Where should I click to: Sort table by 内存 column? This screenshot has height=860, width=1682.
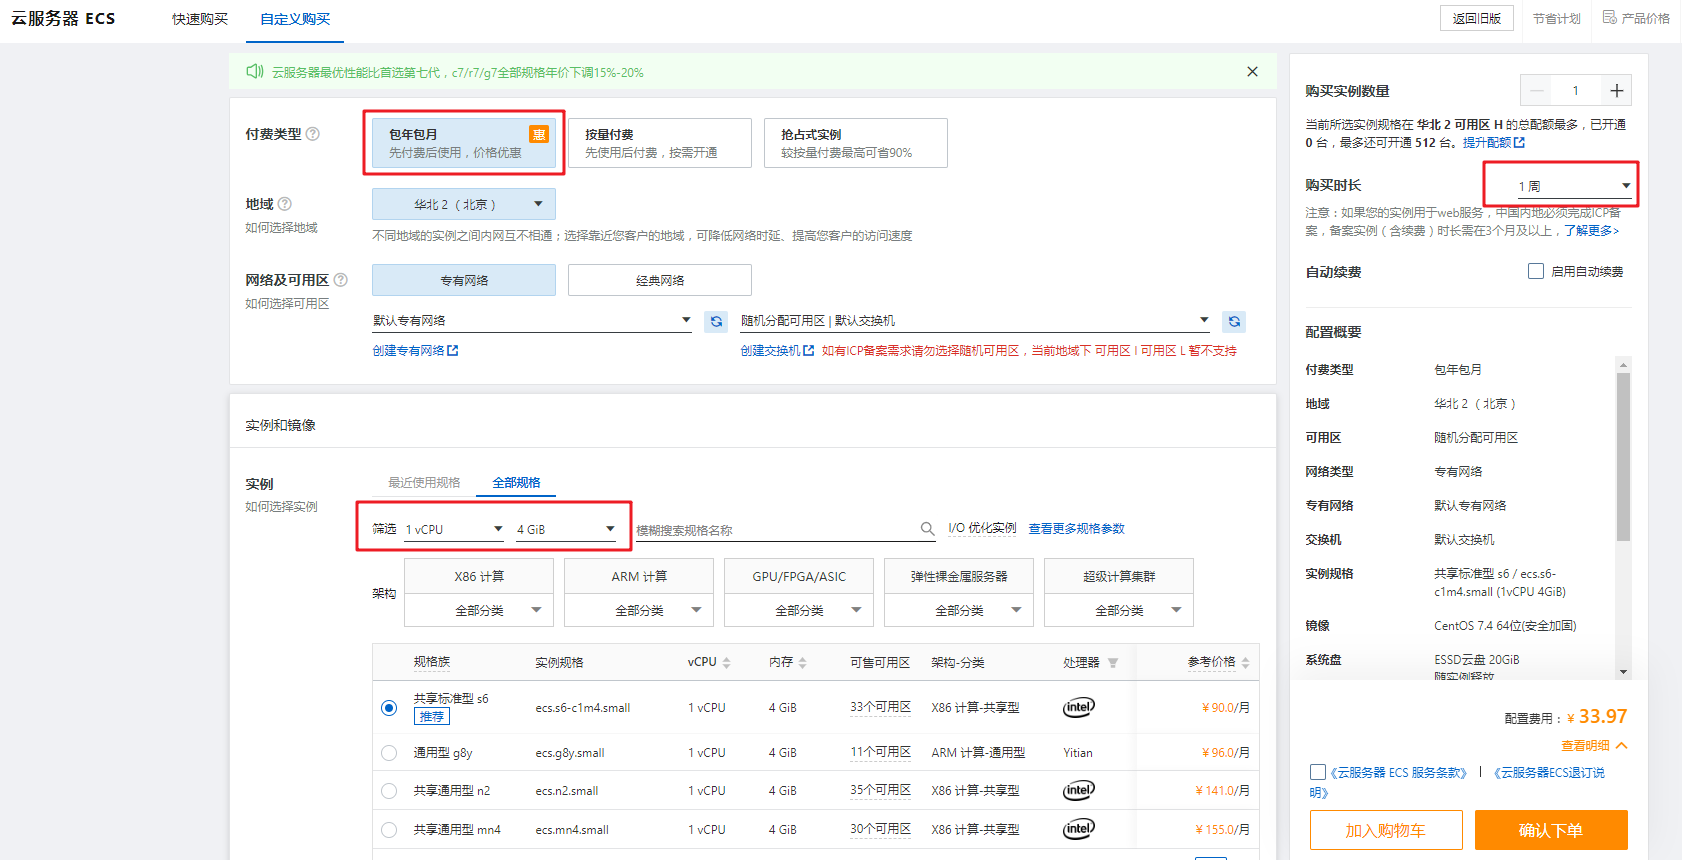pyautogui.click(x=802, y=663)
